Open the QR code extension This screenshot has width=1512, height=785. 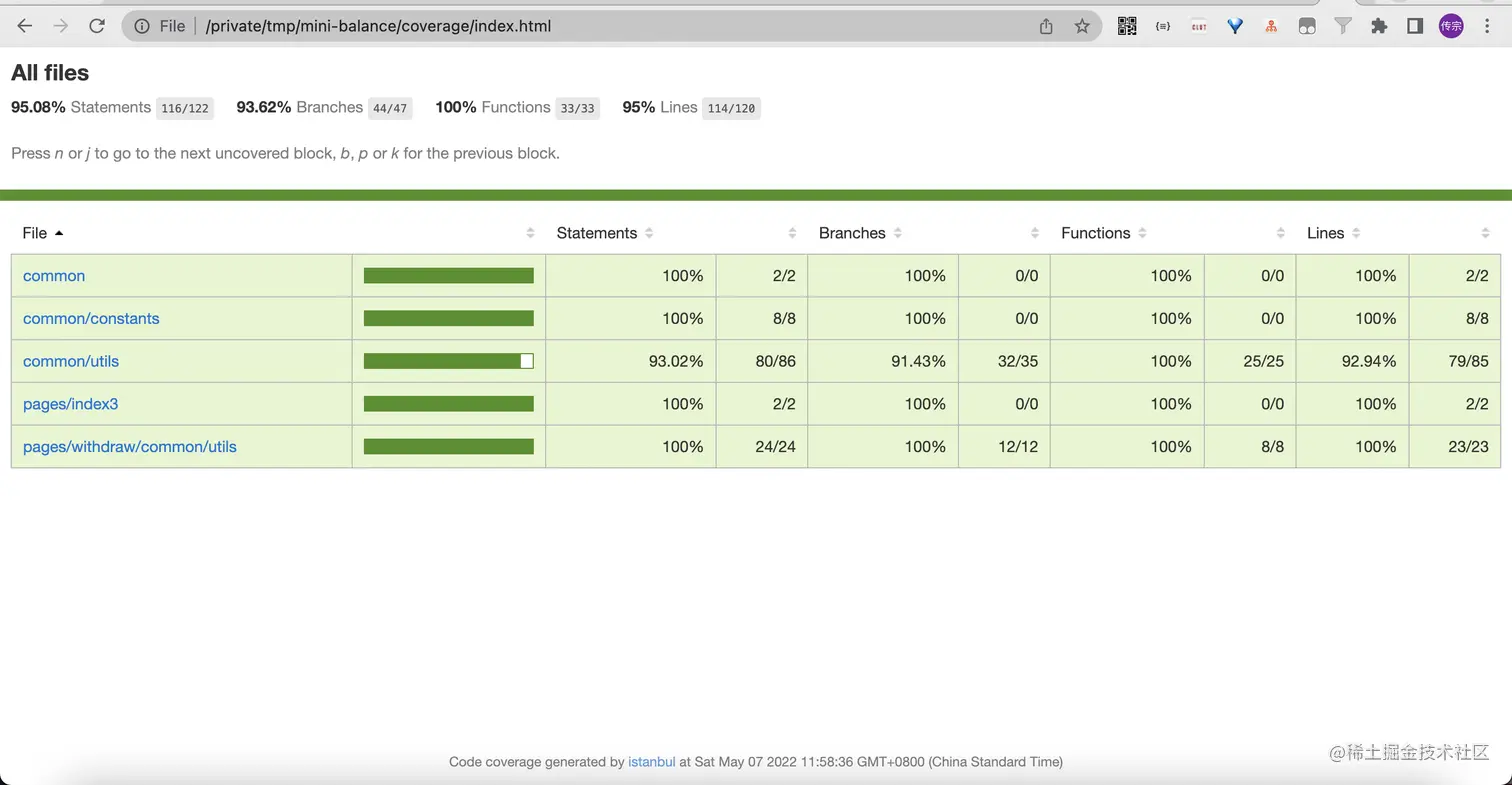point(1127,26)
